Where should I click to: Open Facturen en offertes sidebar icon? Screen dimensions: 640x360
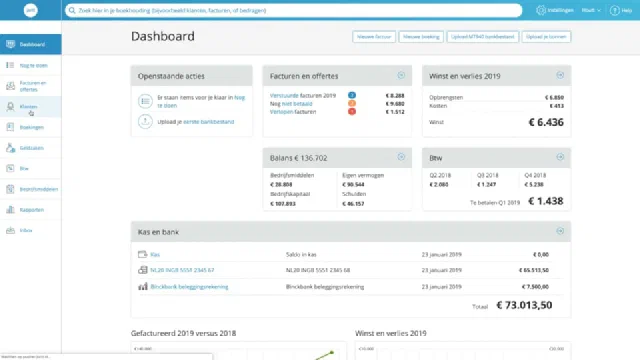[x=10, y=86]
